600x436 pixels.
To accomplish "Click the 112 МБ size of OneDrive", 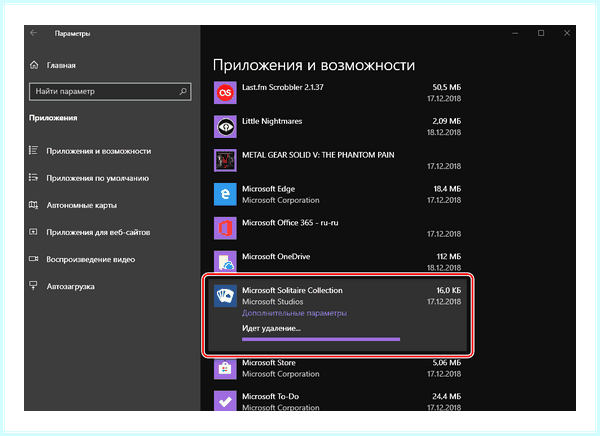I will (x=448, y=256).
